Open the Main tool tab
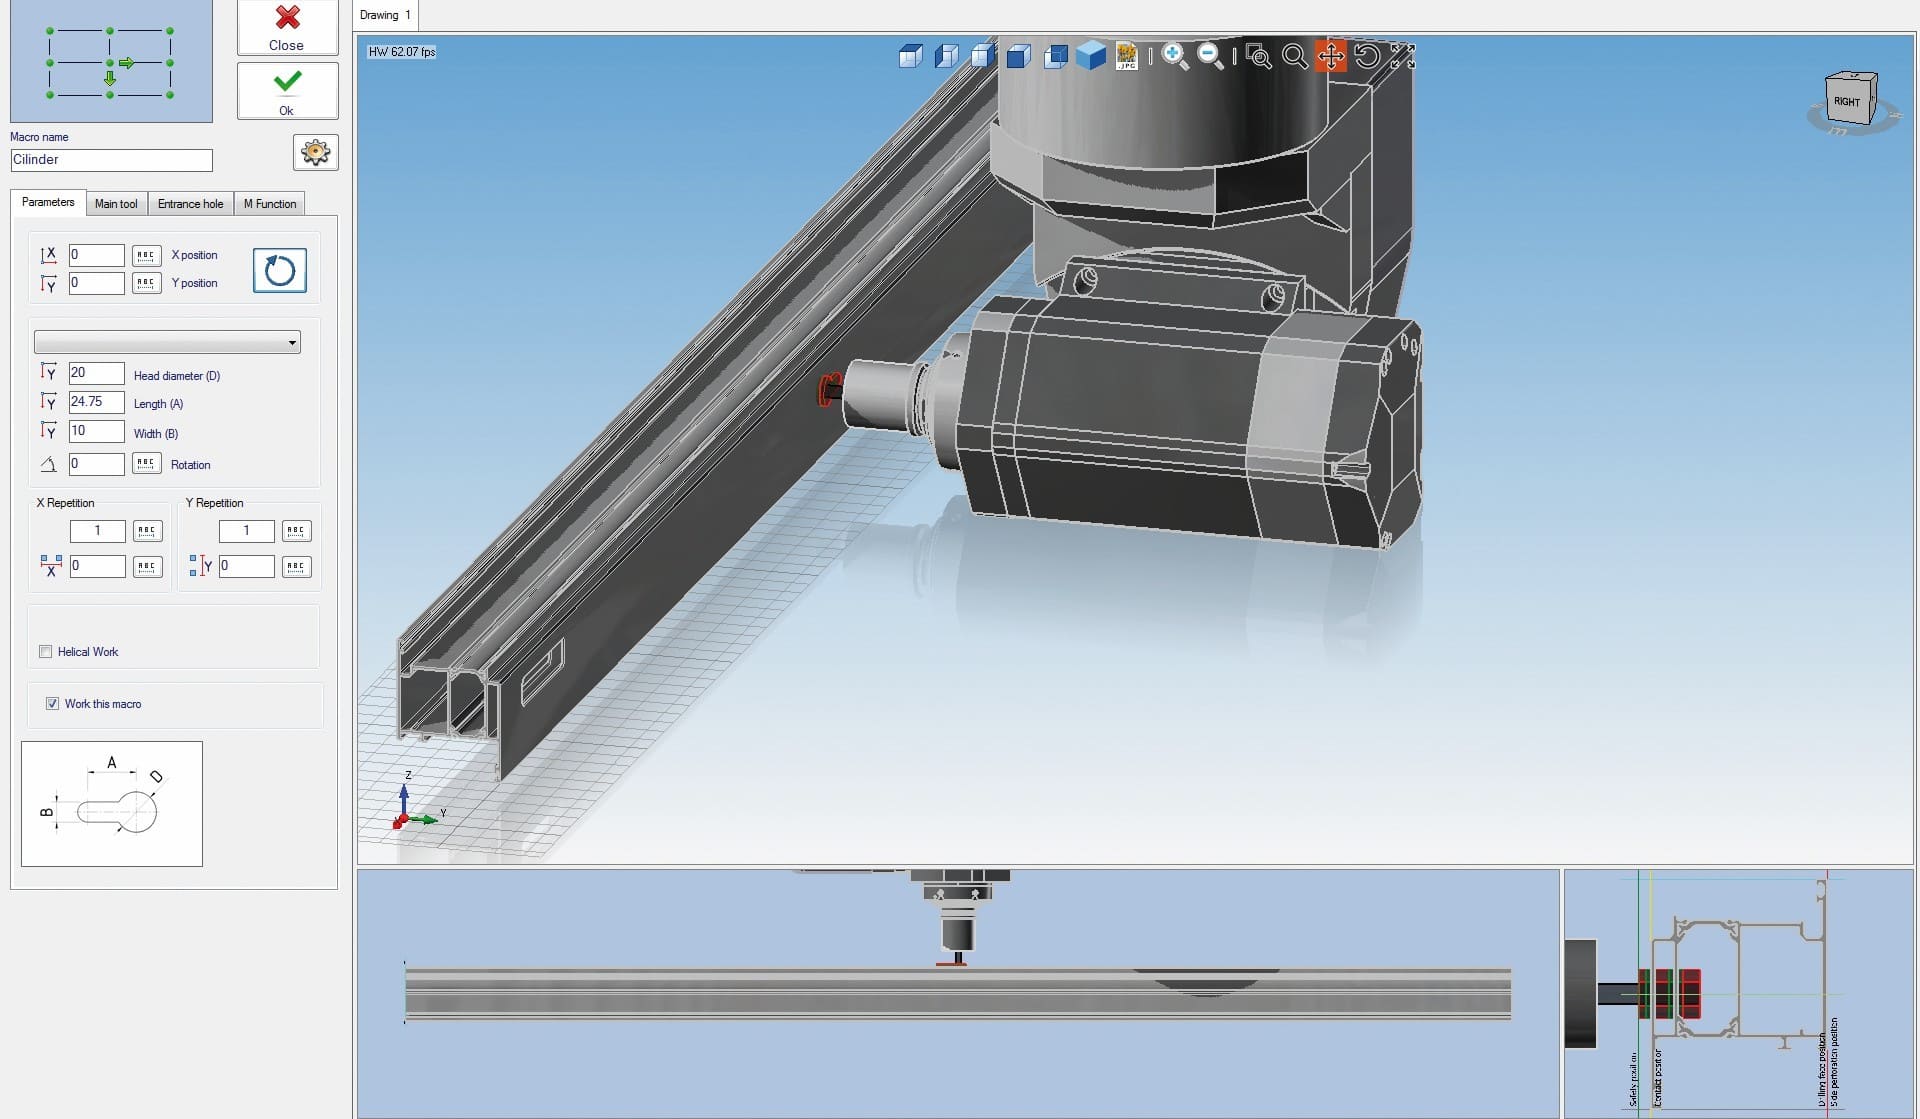 [116, 204]
